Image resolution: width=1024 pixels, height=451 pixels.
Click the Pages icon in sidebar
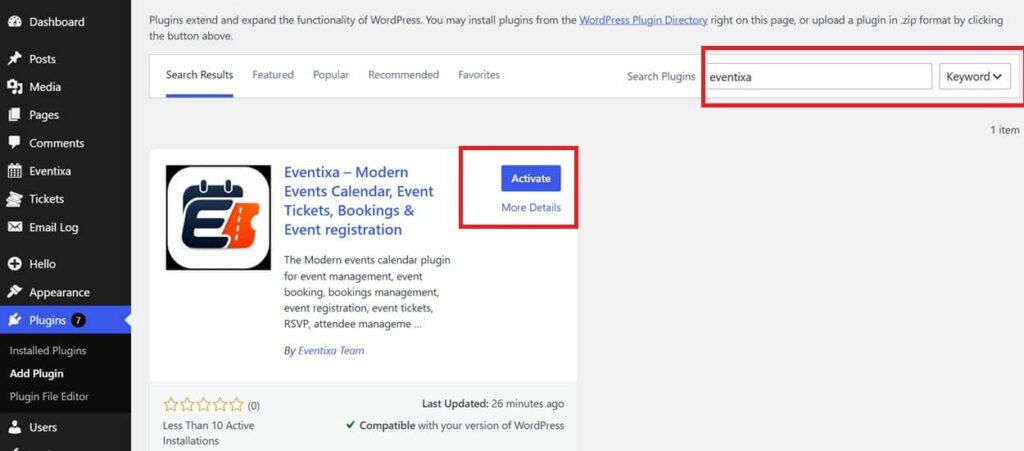[x=14, y=115]
